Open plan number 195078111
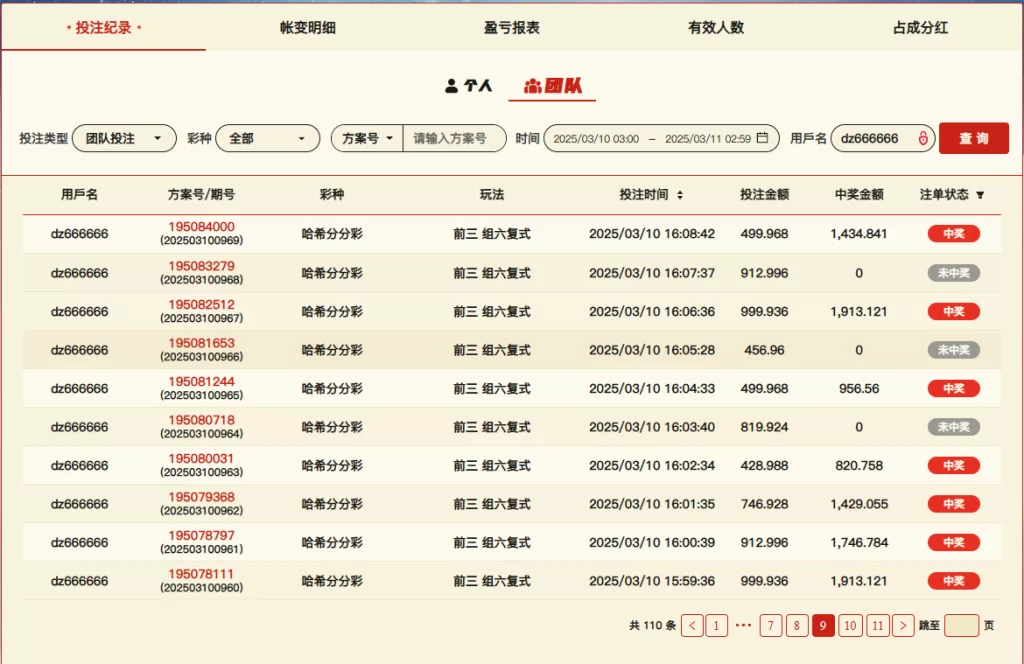The width and height of the screenshot is (1024, 664). pos(201,574)
